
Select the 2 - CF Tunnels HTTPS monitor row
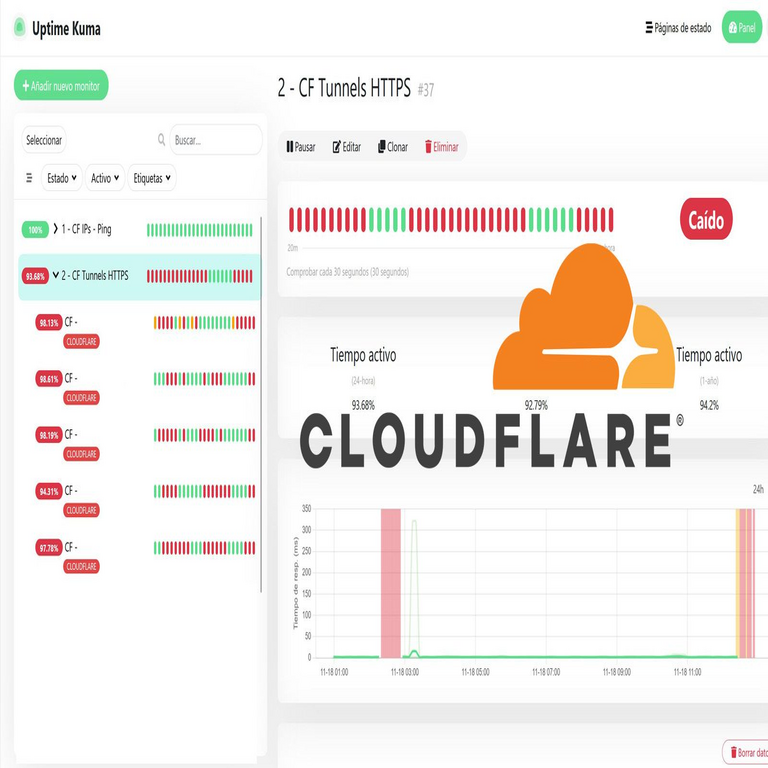pyautogui.click(x=140, y=277)
